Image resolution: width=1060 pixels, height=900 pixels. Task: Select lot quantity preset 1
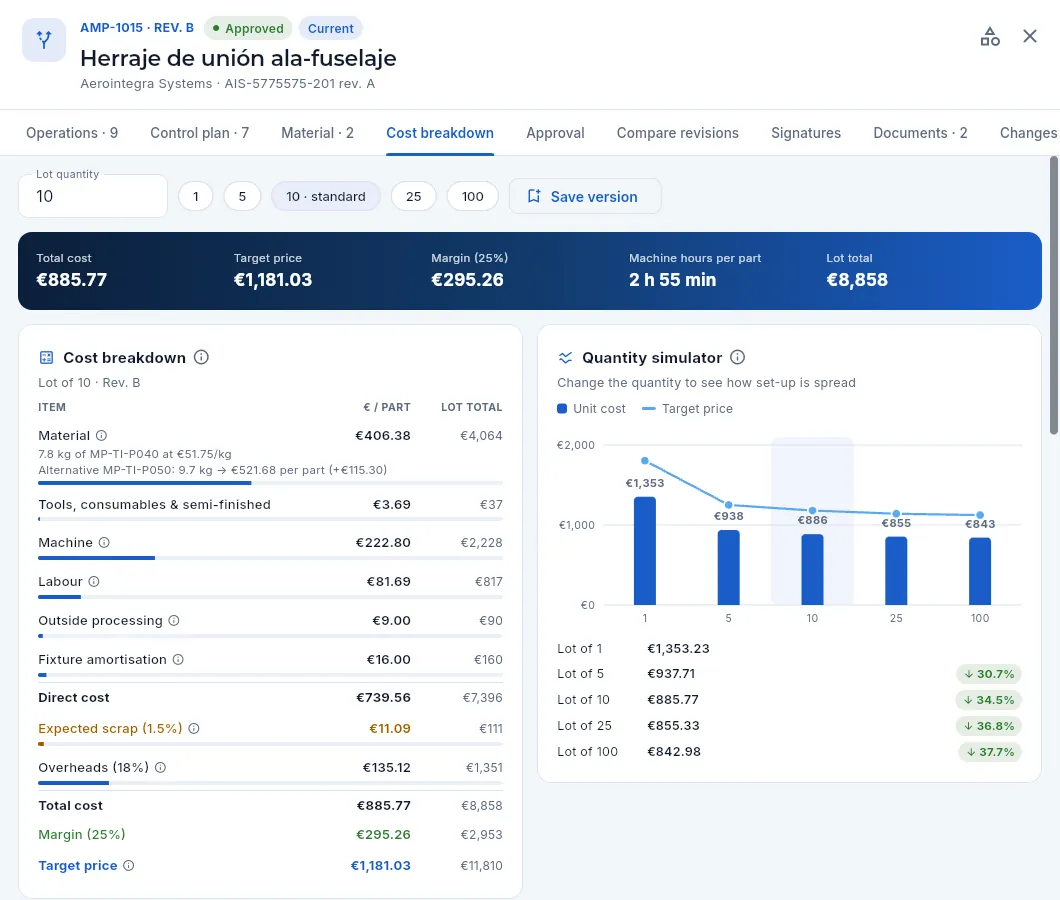(x=196, y=197)
